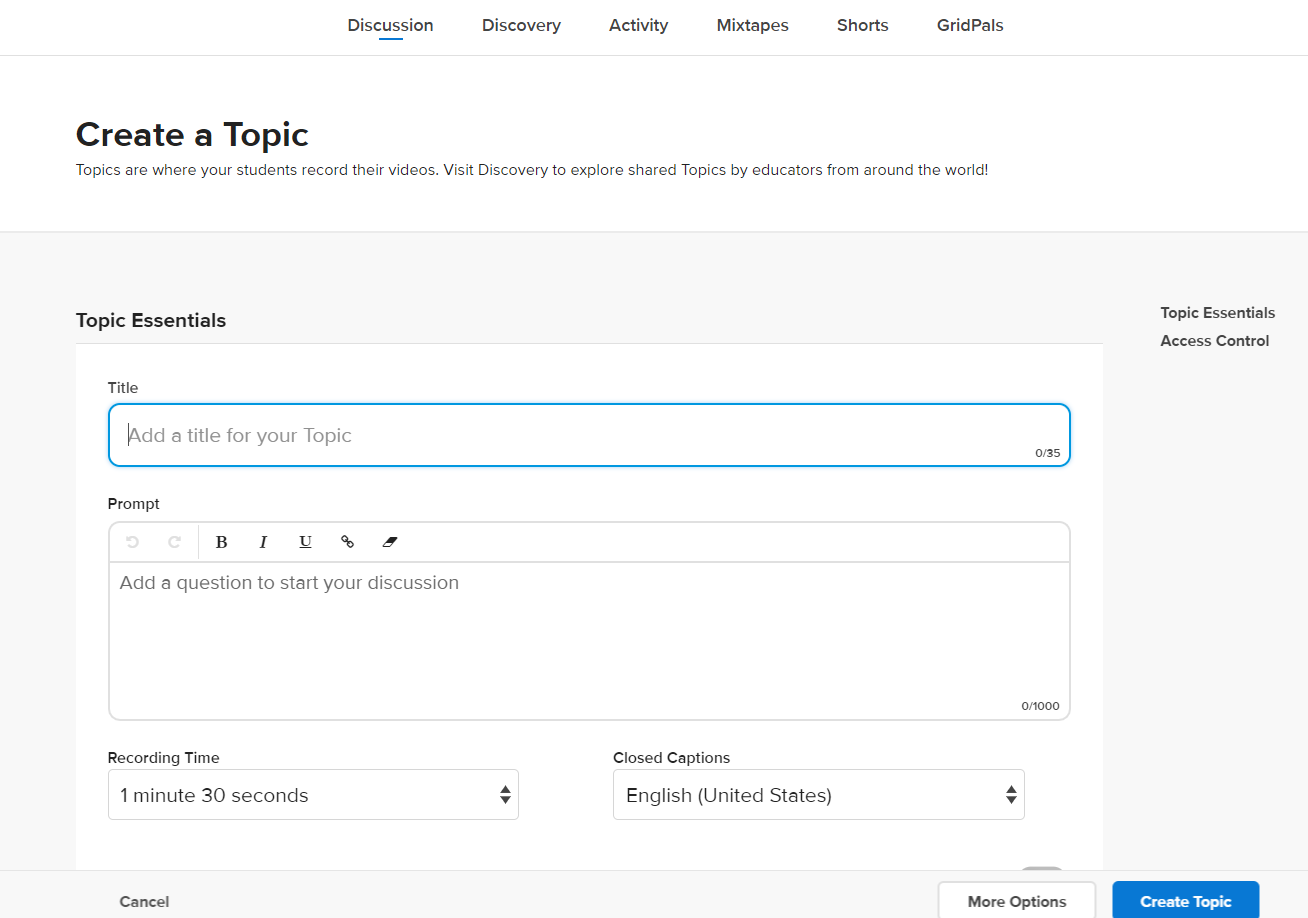The width and height of the screenshot is (1308, 918).
Task: Click the Create Topic button
Action: coord(1186,901)
